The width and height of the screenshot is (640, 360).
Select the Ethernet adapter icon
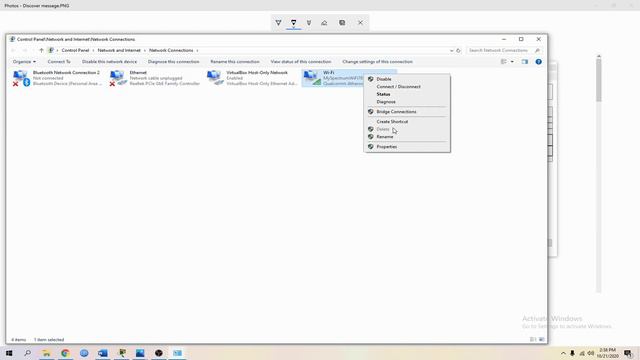(118, 78)
